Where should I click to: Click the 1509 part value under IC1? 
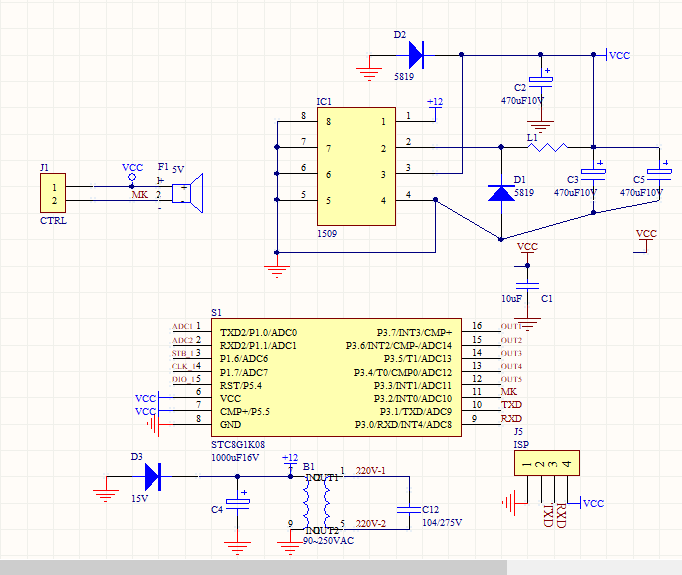(x=327, y=234)
